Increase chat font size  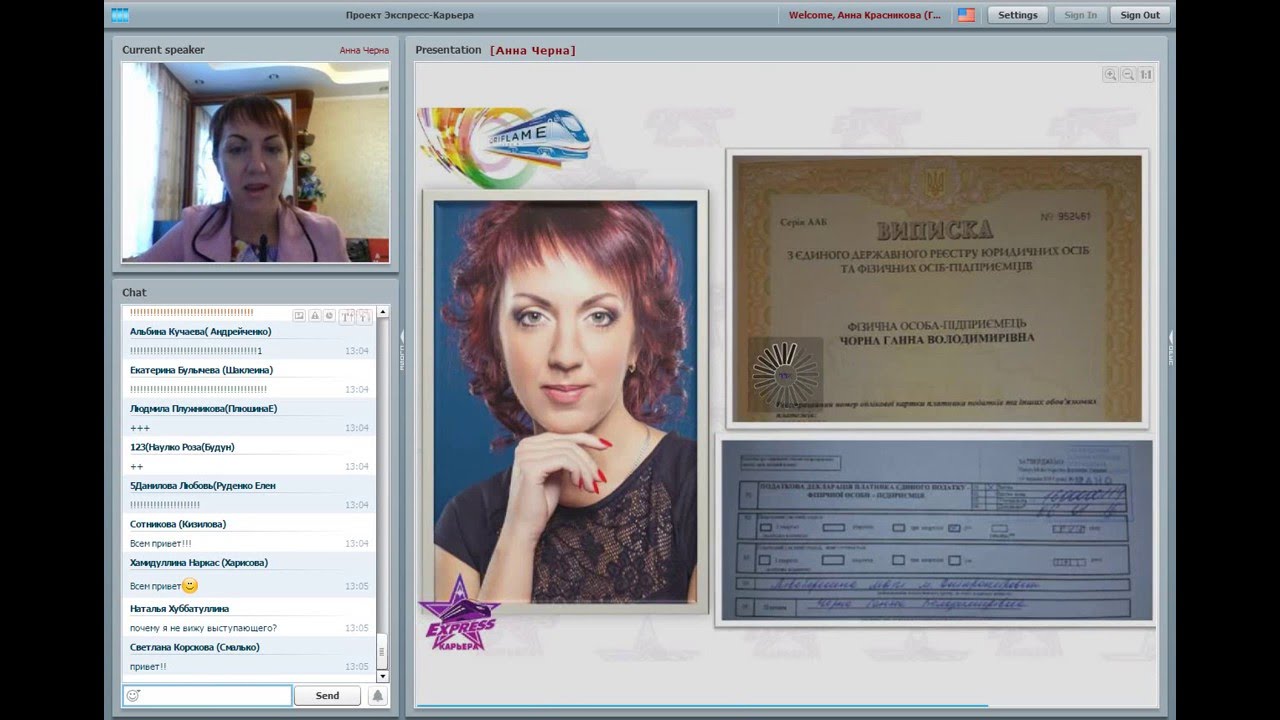346,316
